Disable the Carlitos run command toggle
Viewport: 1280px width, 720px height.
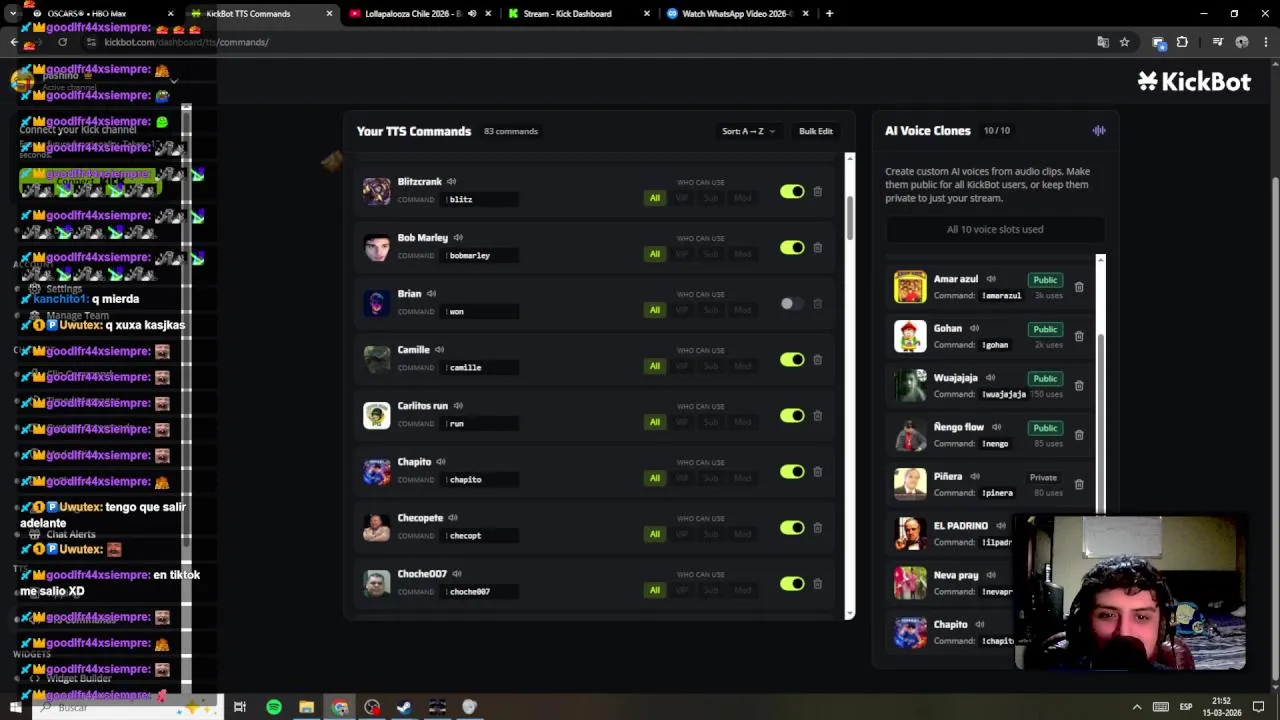point(792,415)
